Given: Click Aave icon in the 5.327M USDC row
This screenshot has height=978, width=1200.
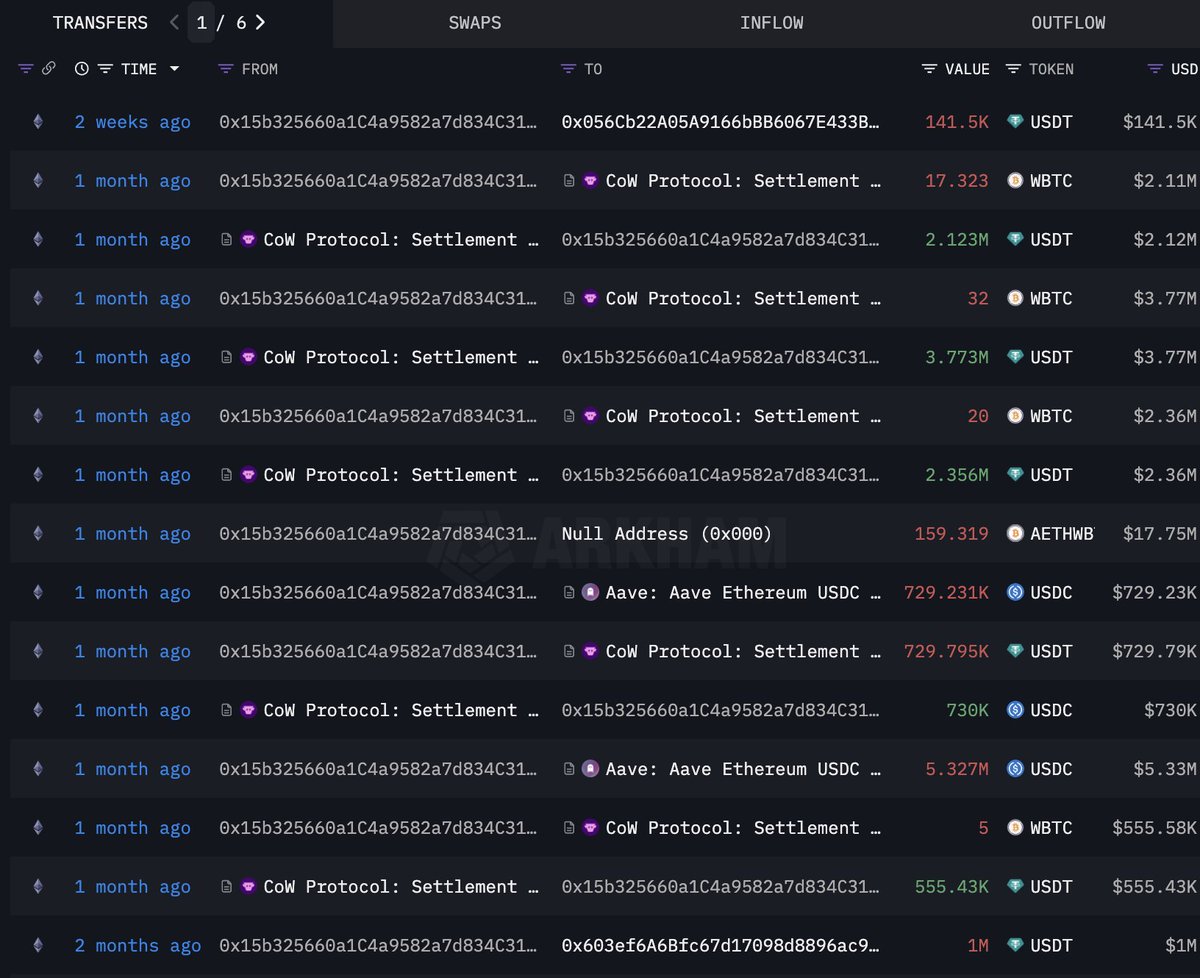Looking at the screenshot, I should 591,769.
